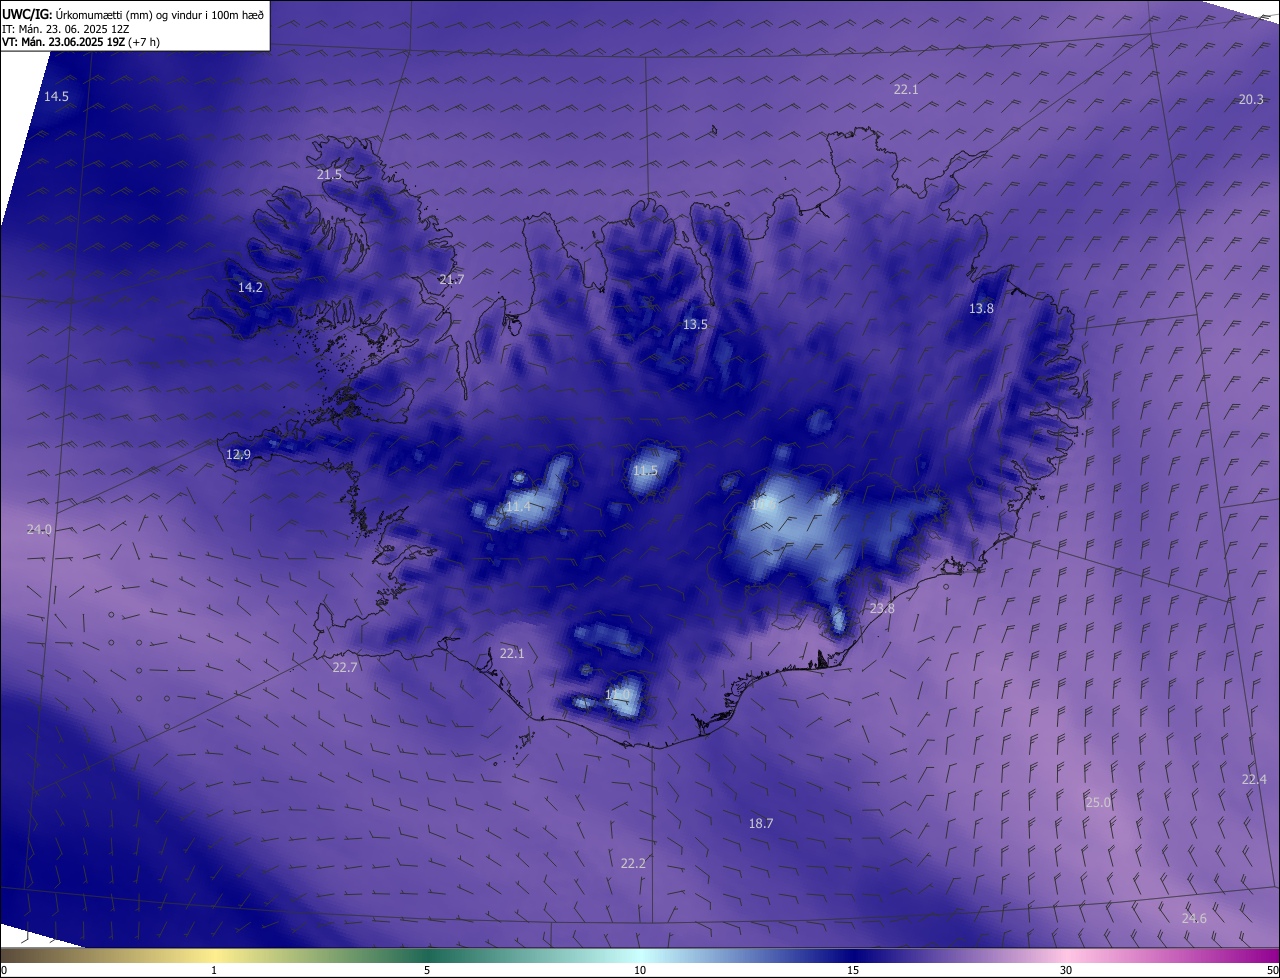The width and height of the screenshot is (1280, 978).
Task: Click the 20.3 value label
Action: pos(1251,99)
